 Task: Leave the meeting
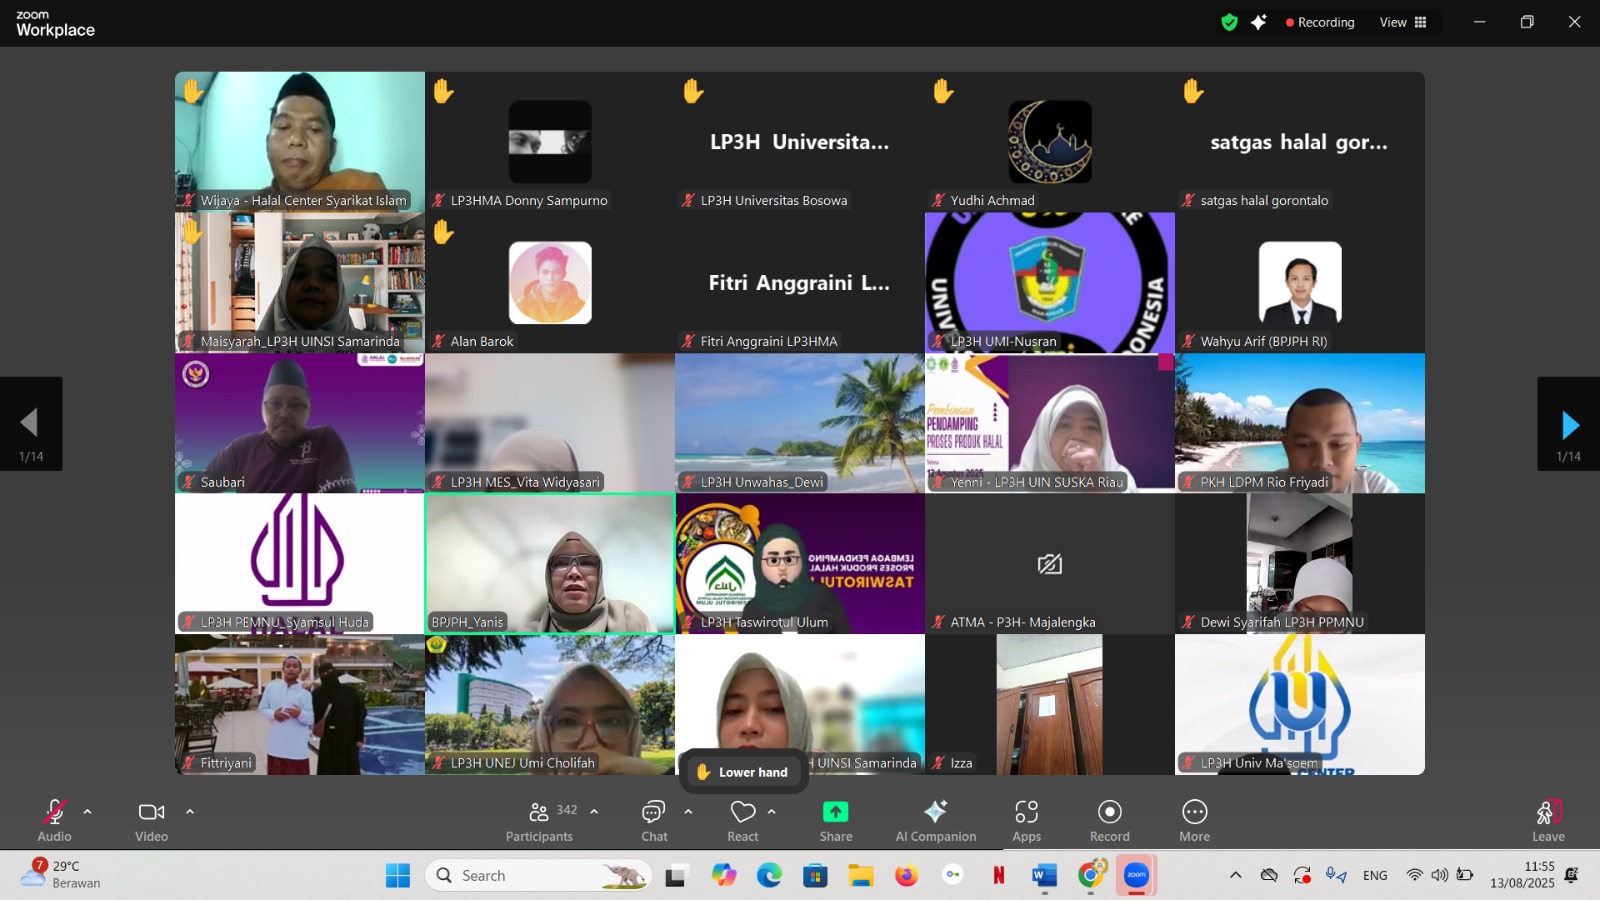[x=1547, y=820]
